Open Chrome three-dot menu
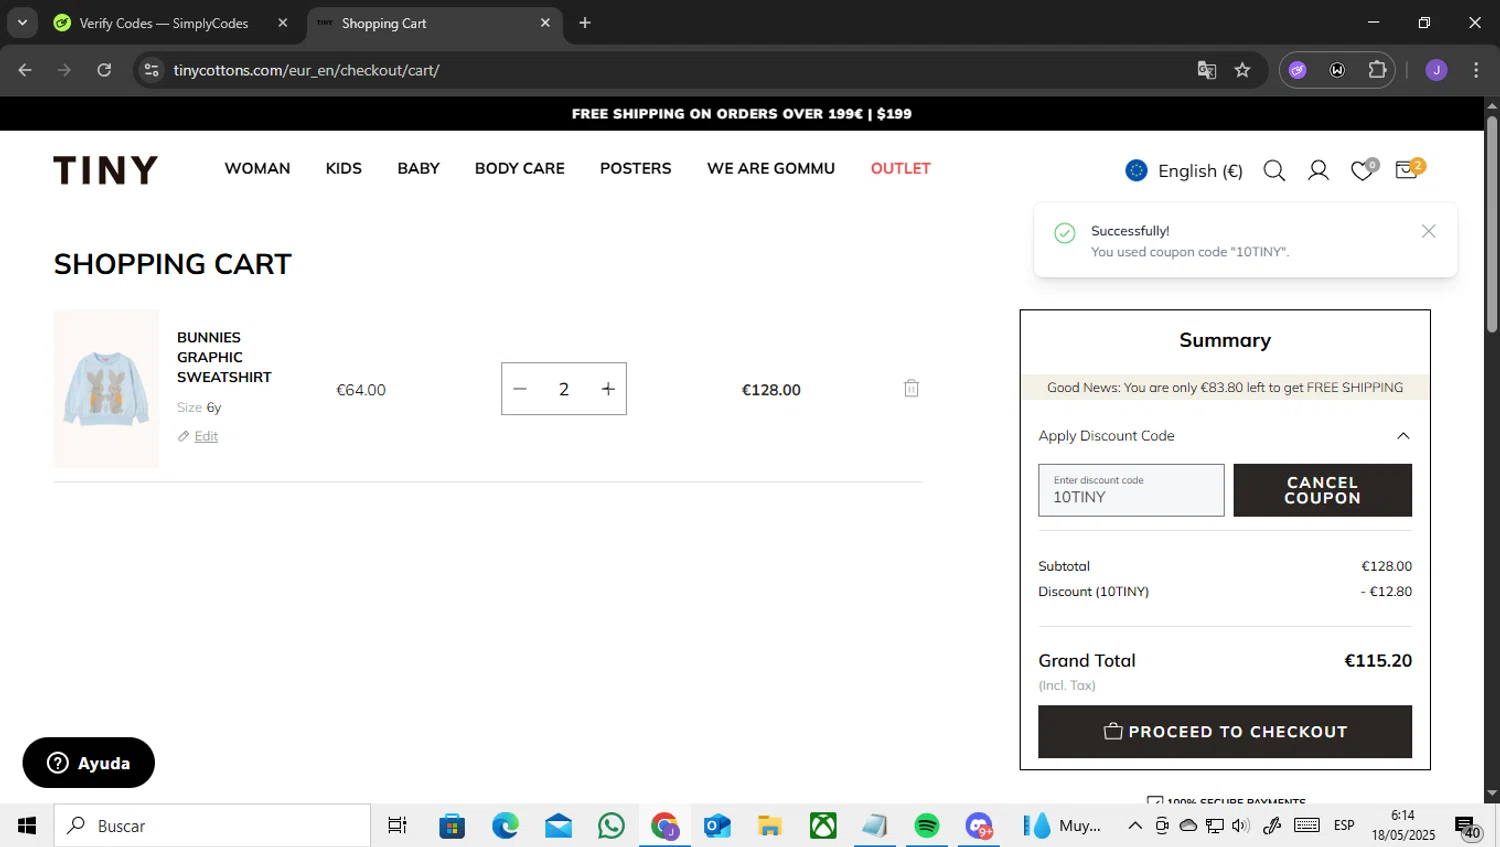The height and width of the screenshot is (847, 1500). (1476, 70)
